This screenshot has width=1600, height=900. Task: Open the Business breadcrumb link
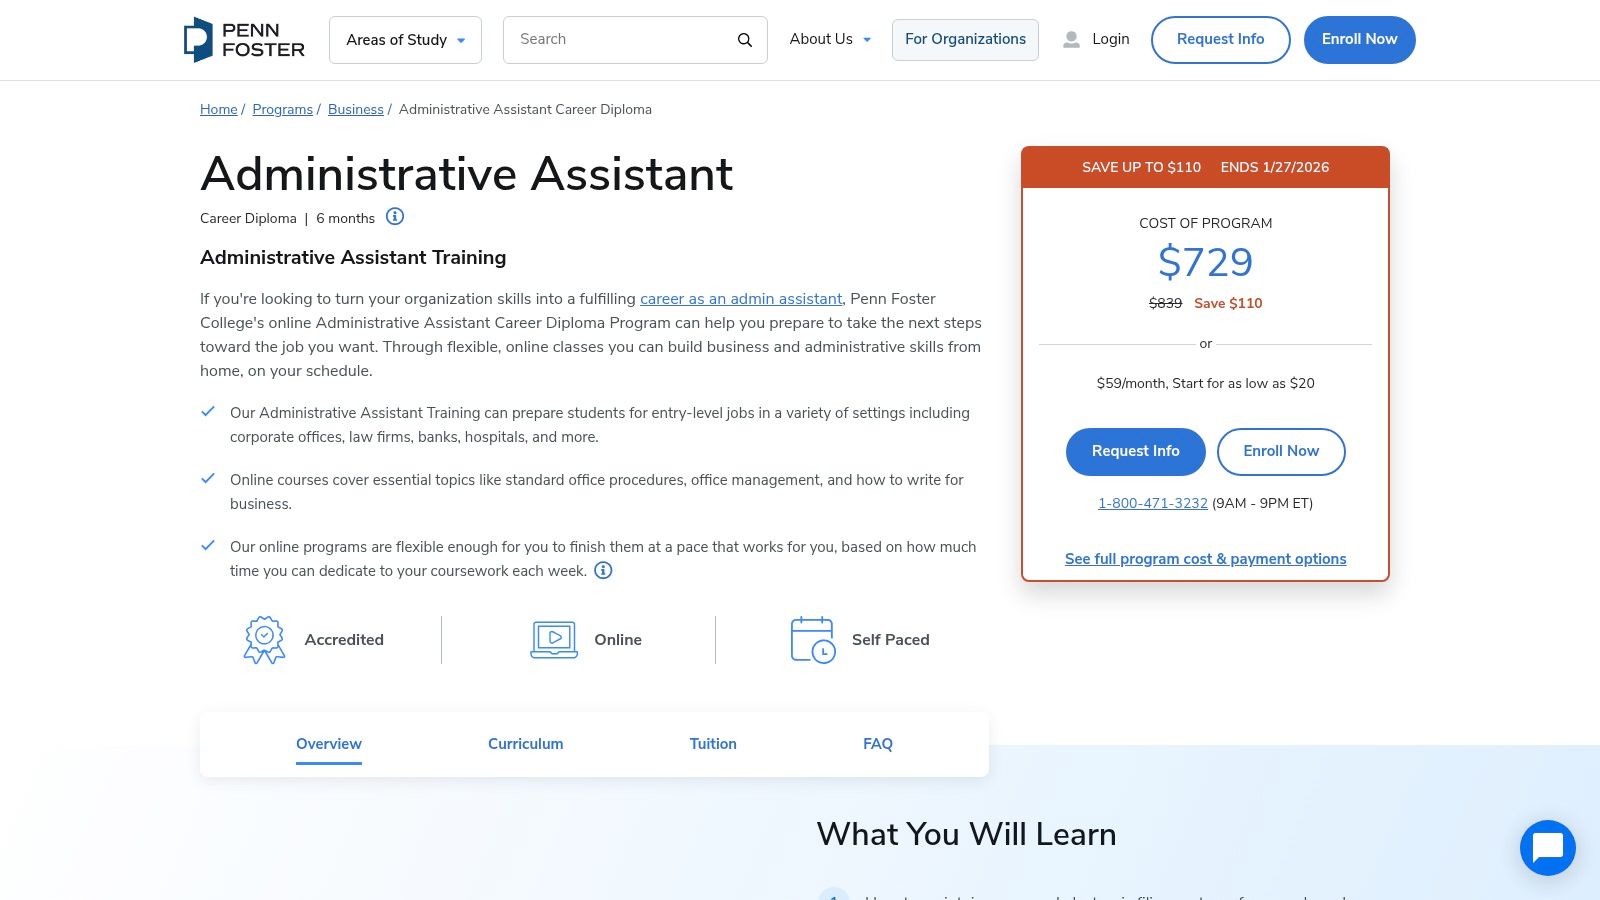[x=356, y=109]
